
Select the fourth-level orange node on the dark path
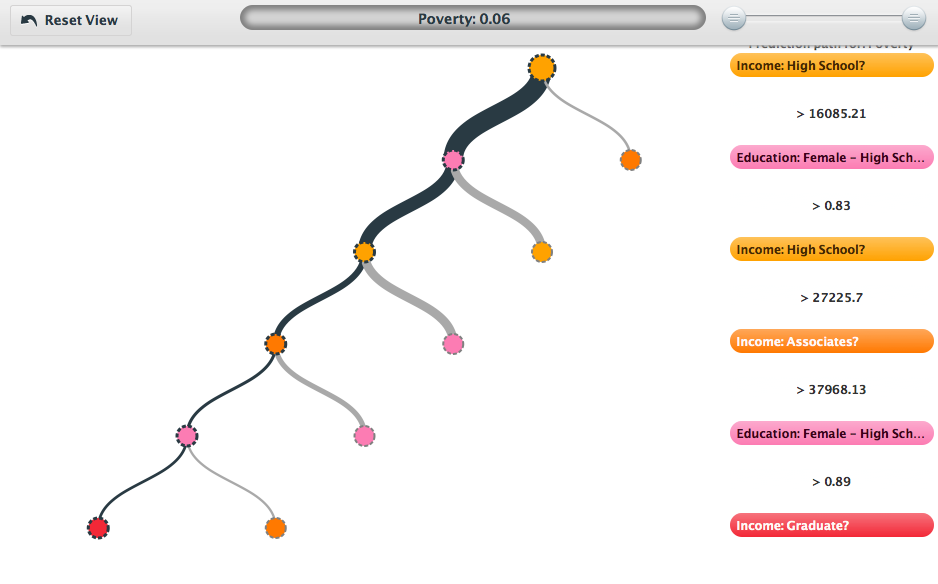(x=276, y=344)
